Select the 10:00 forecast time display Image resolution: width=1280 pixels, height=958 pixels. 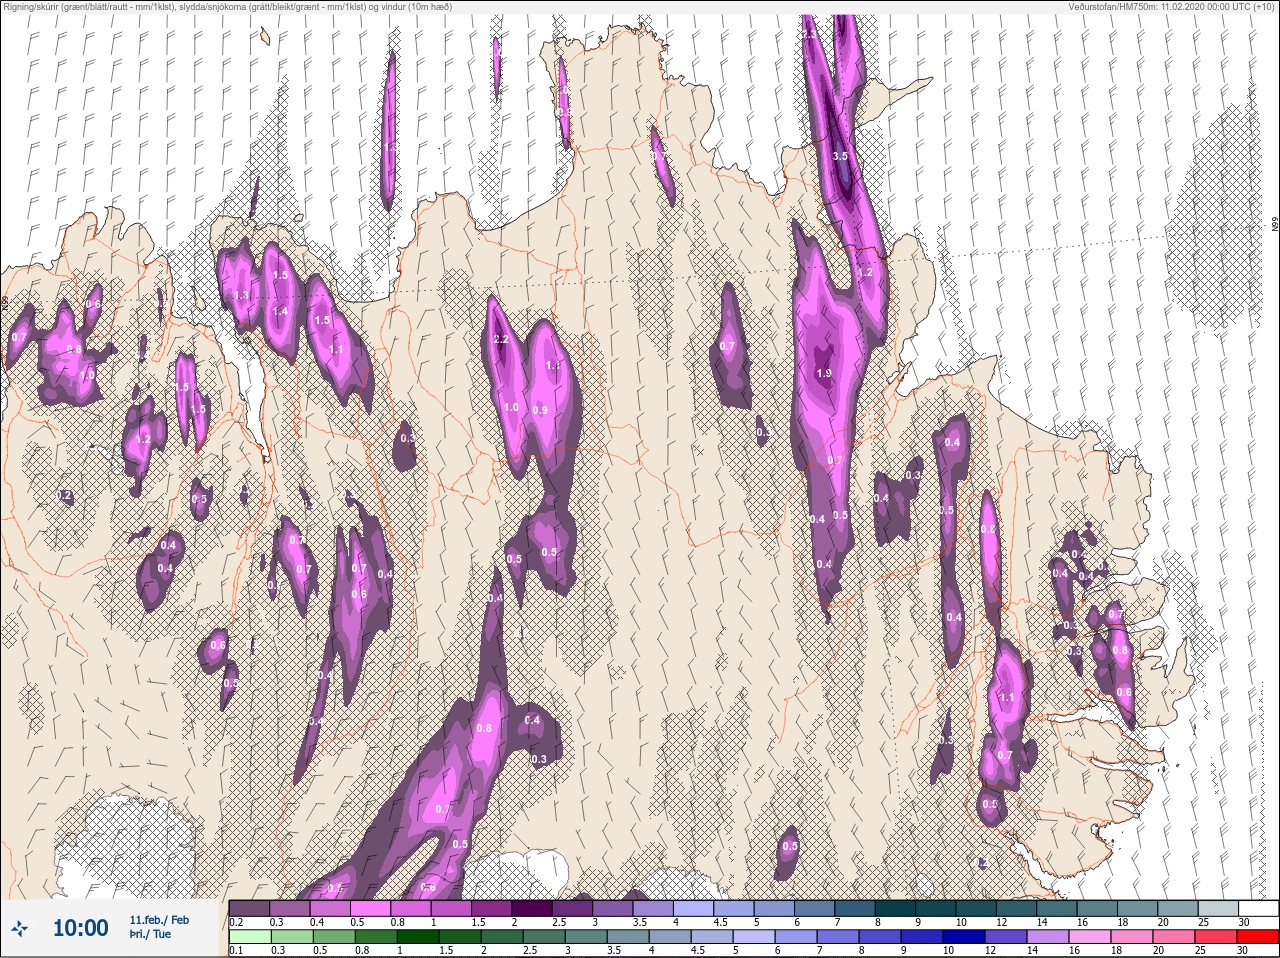80,928
